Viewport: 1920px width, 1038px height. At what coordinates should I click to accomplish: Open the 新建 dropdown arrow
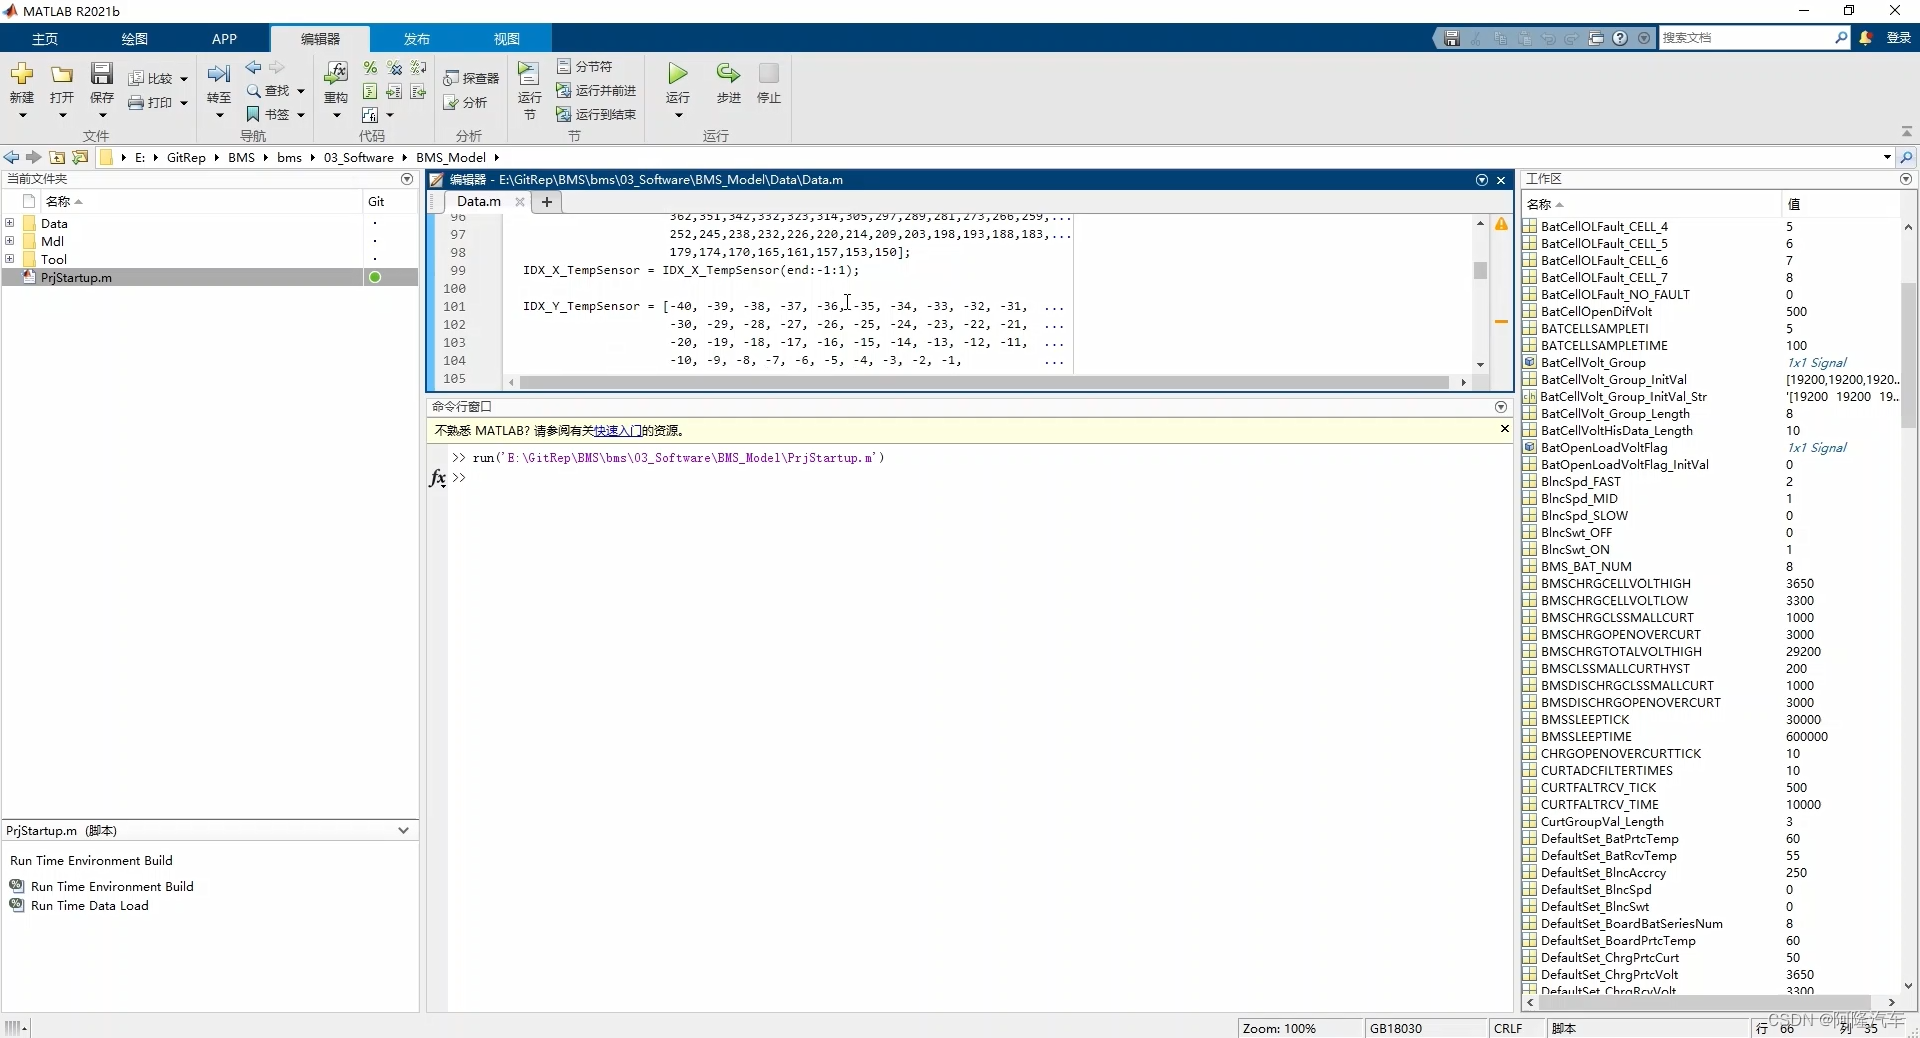[x=22, y=115]
